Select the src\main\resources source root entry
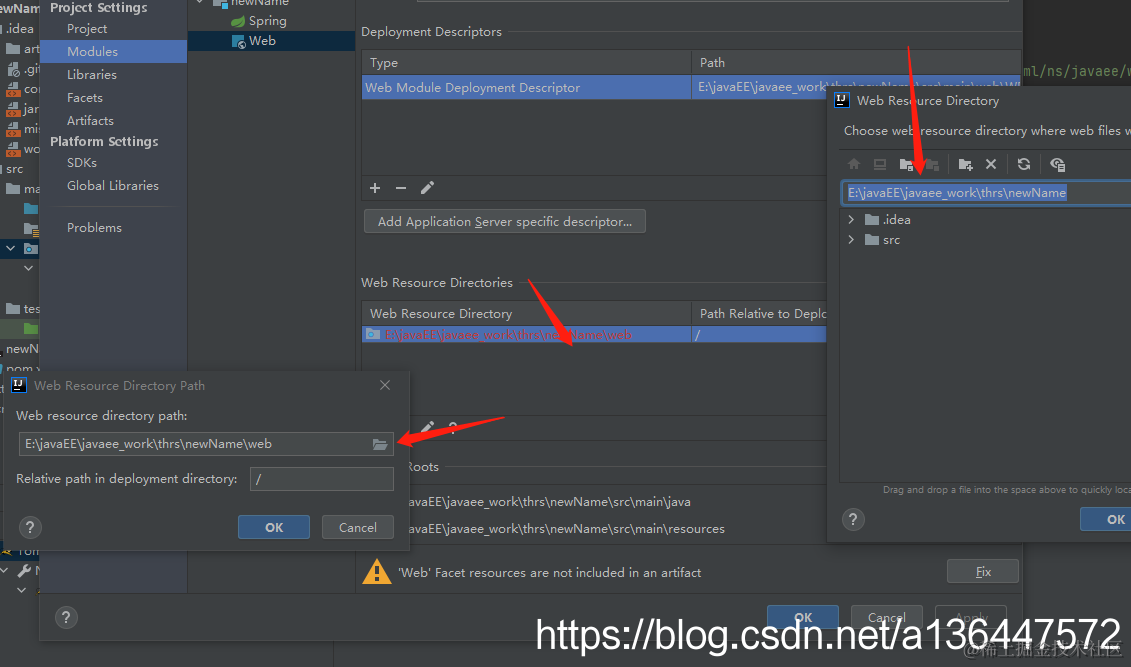The width and height of the screenshot is (1131, 667). click(566, 529)
